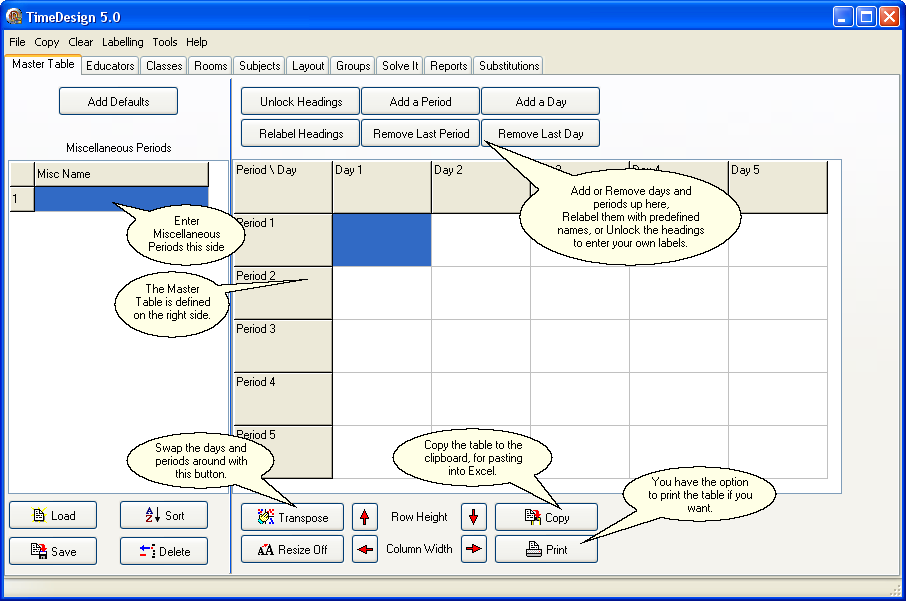Image resolution: width=906 pixels, height=601 pixels.
Task: Switch to the Classes tab
Action: (164, 65)
